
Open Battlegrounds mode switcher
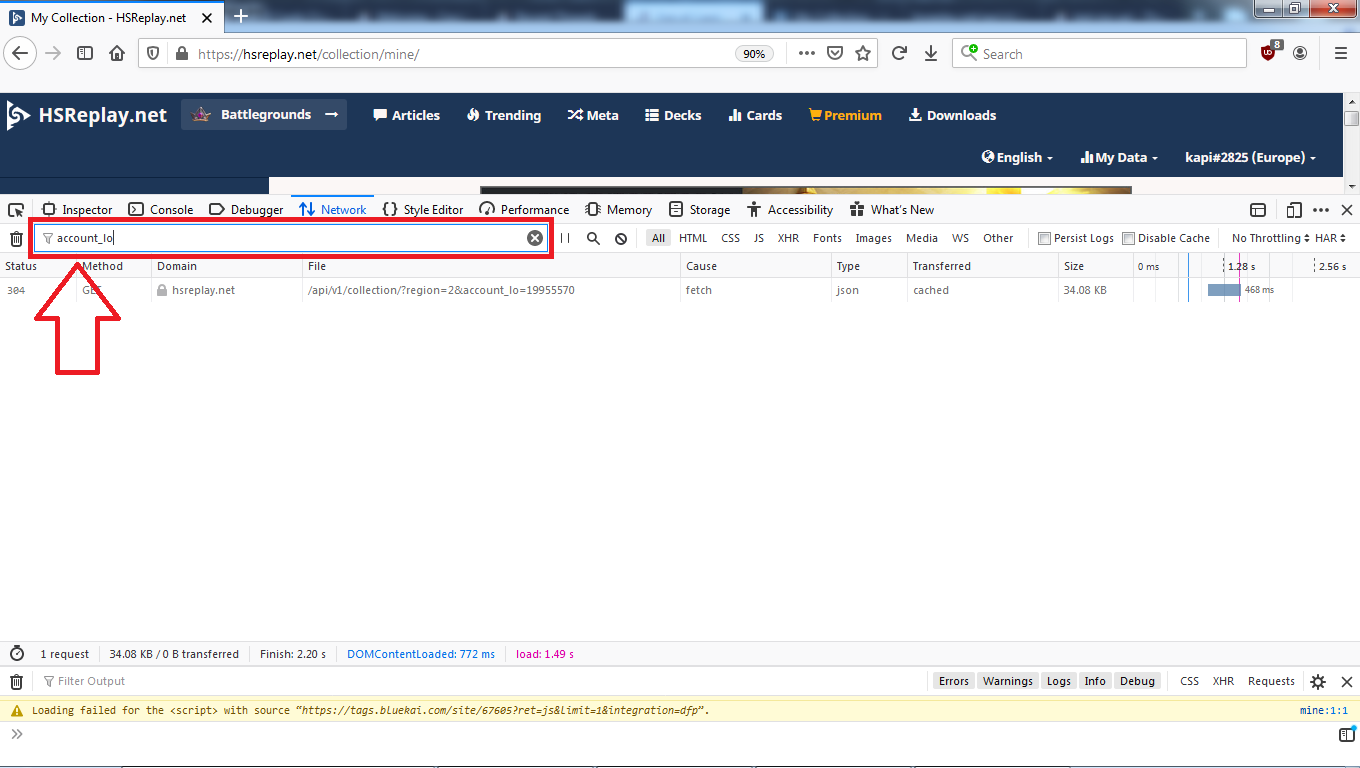point(264,115)
